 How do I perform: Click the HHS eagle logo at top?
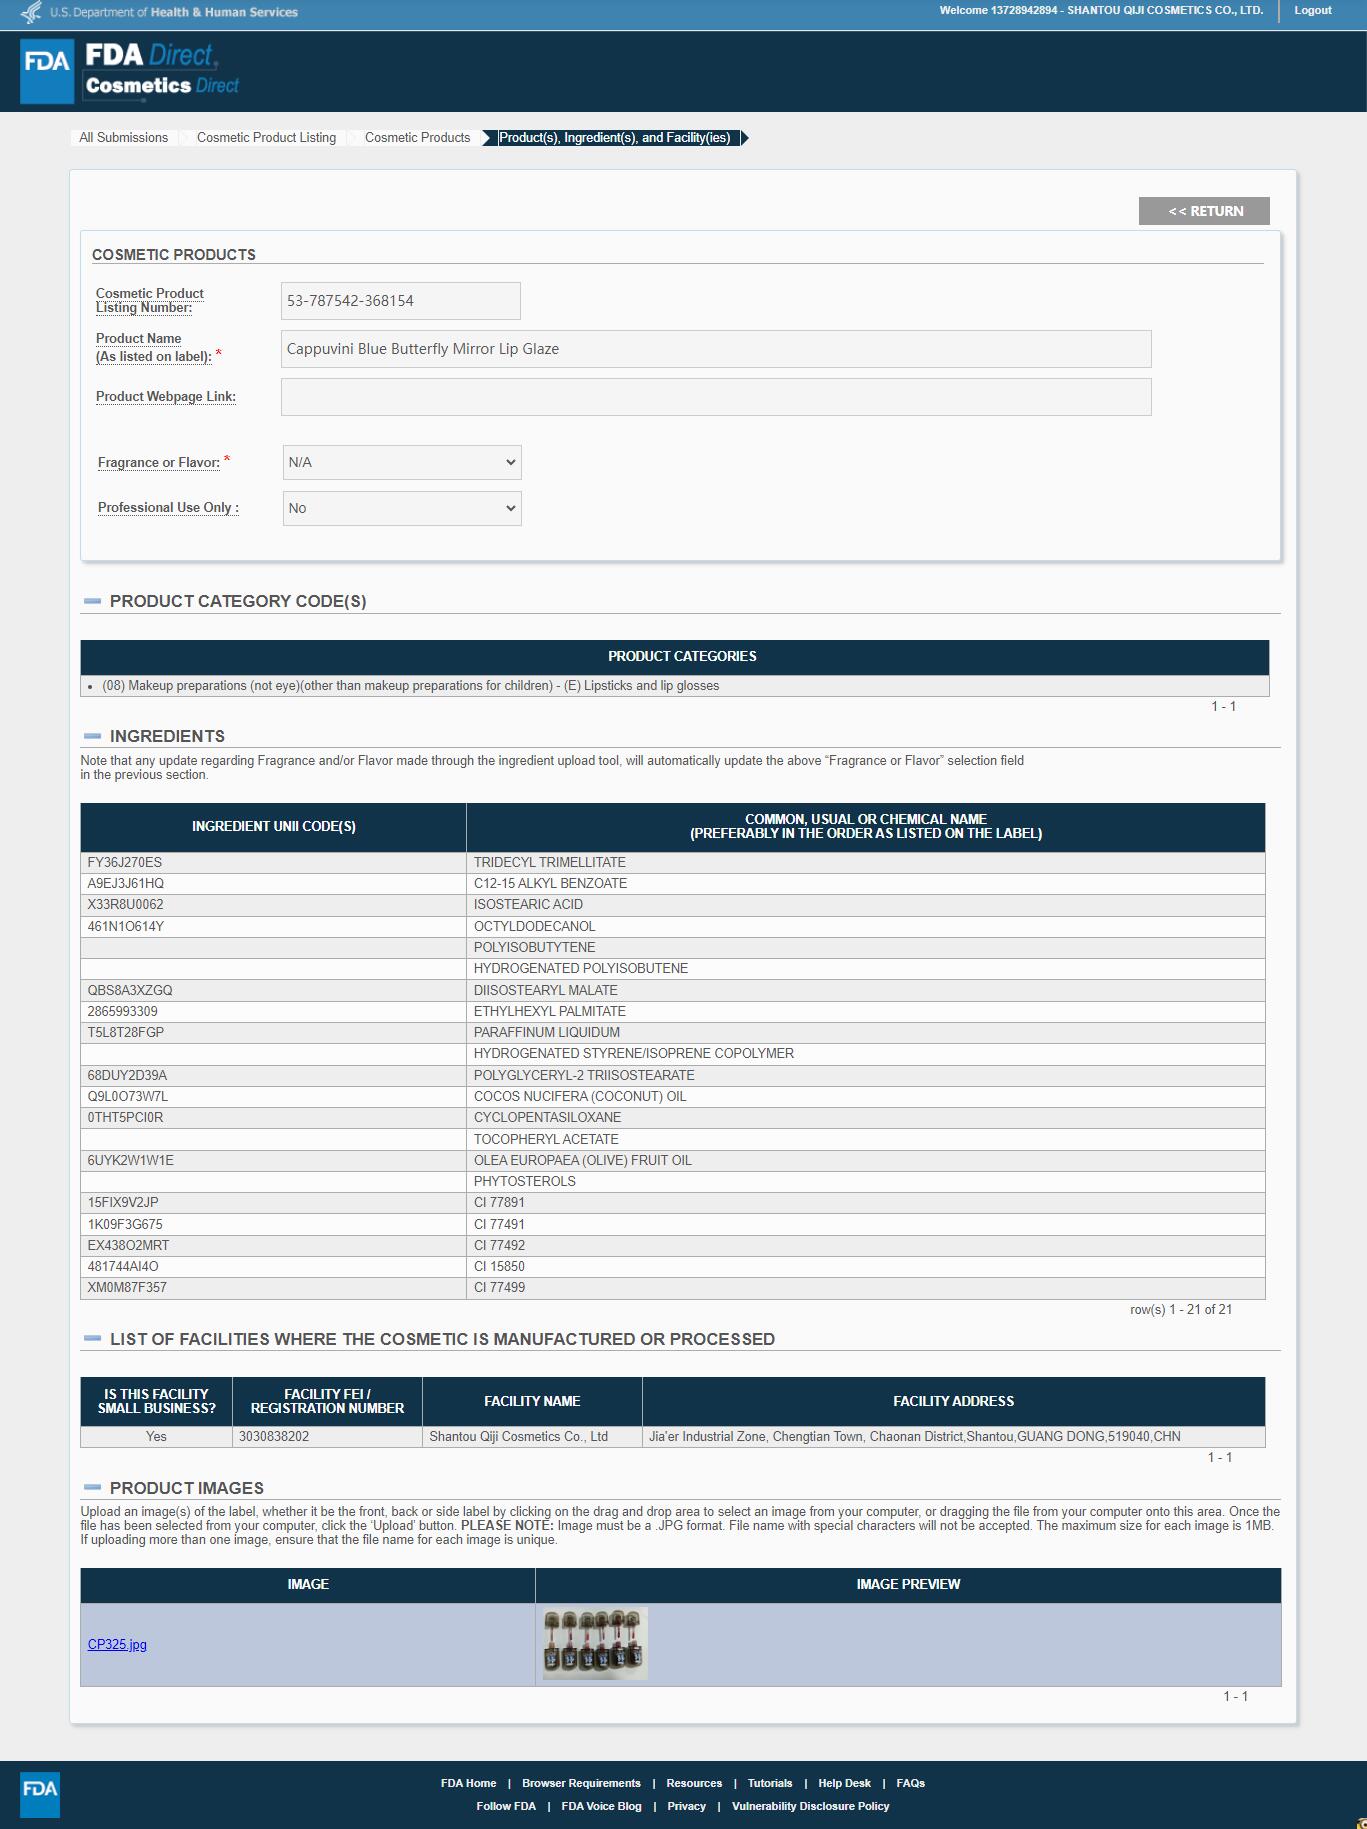click(x=32, y=12)
